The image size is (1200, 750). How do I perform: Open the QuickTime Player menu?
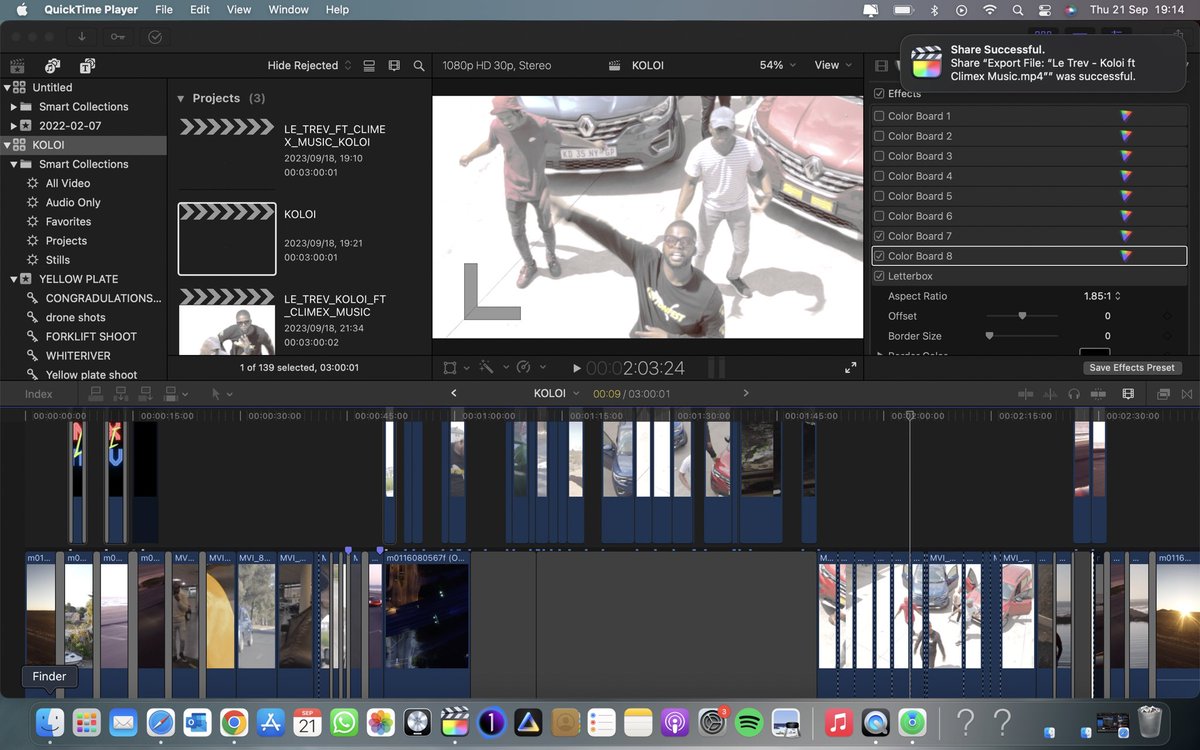(x=91, y=9)
